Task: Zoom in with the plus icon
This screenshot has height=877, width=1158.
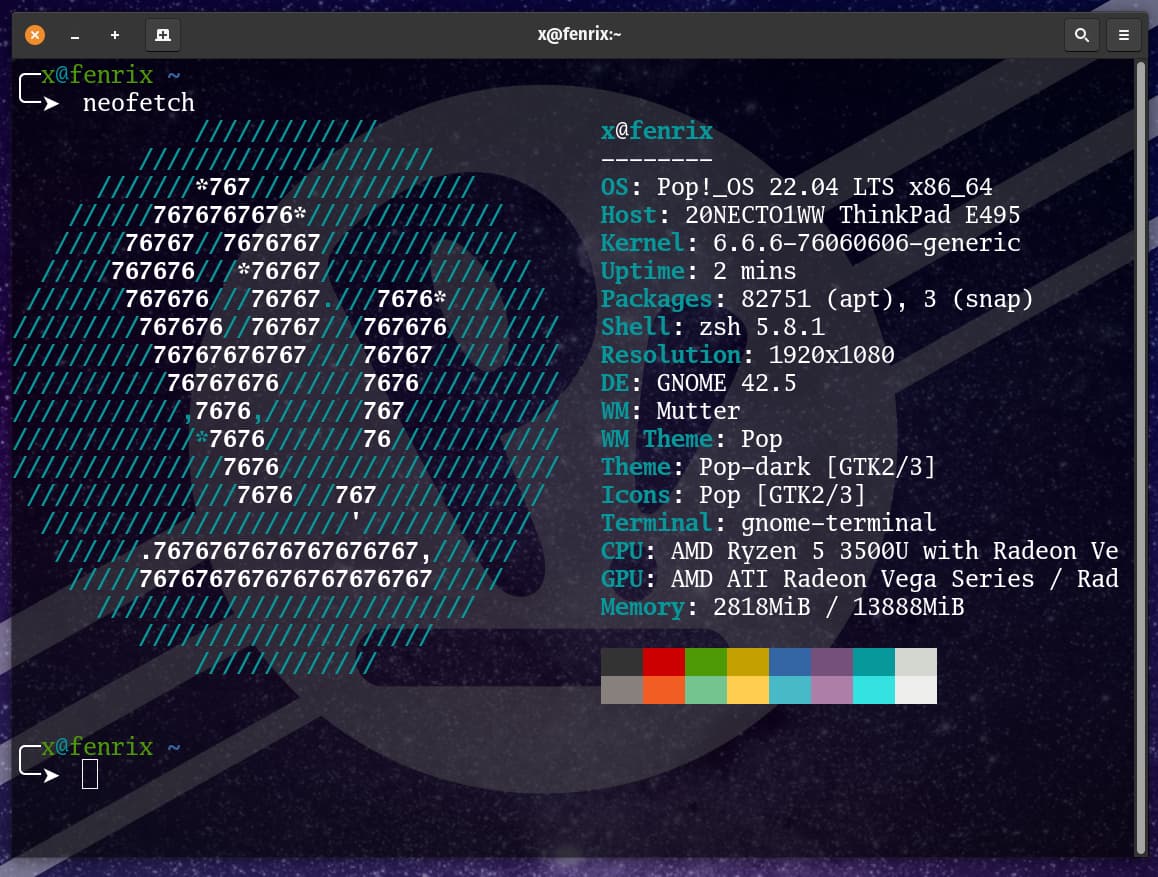Action: [114, 35]
